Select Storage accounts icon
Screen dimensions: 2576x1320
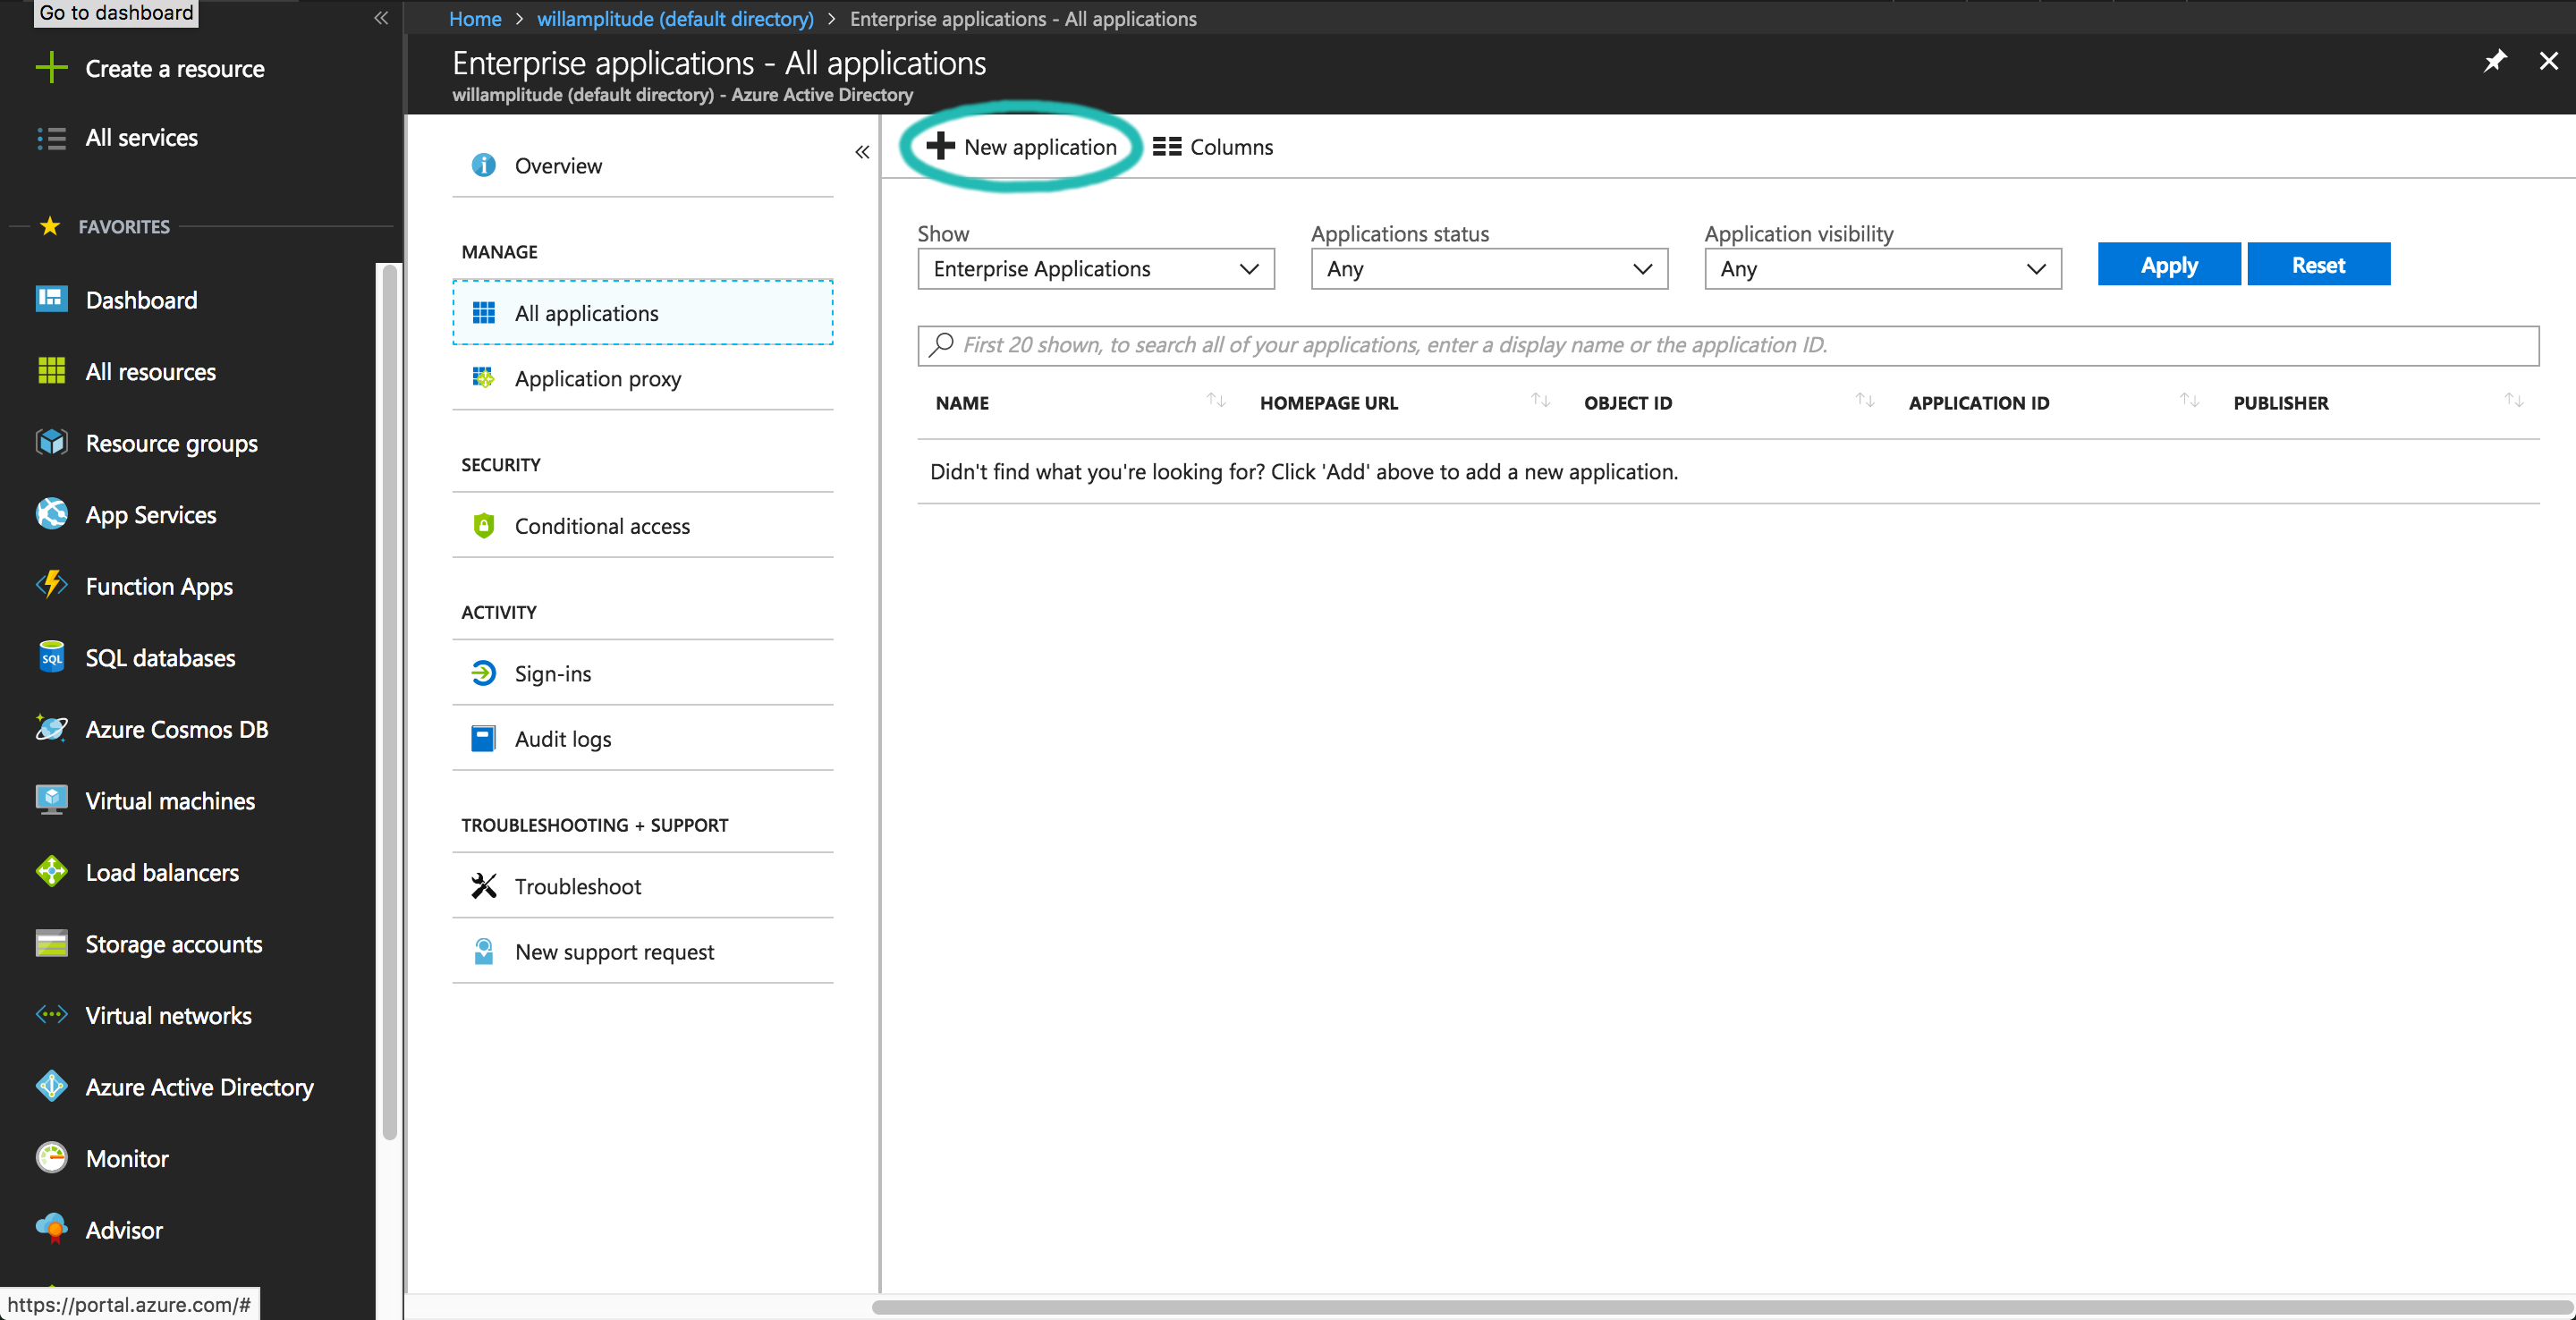(x=51, y=943)
